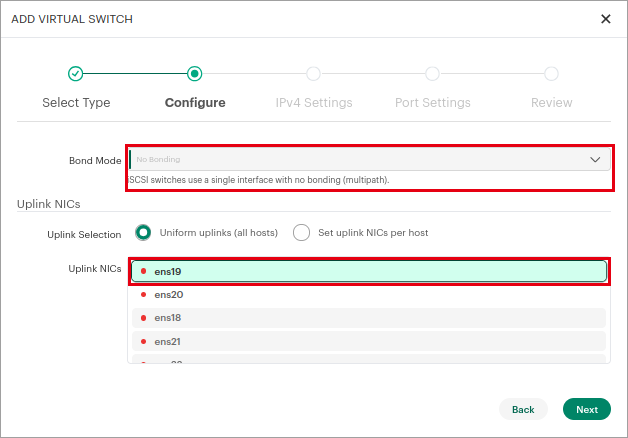Click the Back button
Viewport: 628px width, 438px height.
coord(523,409)
